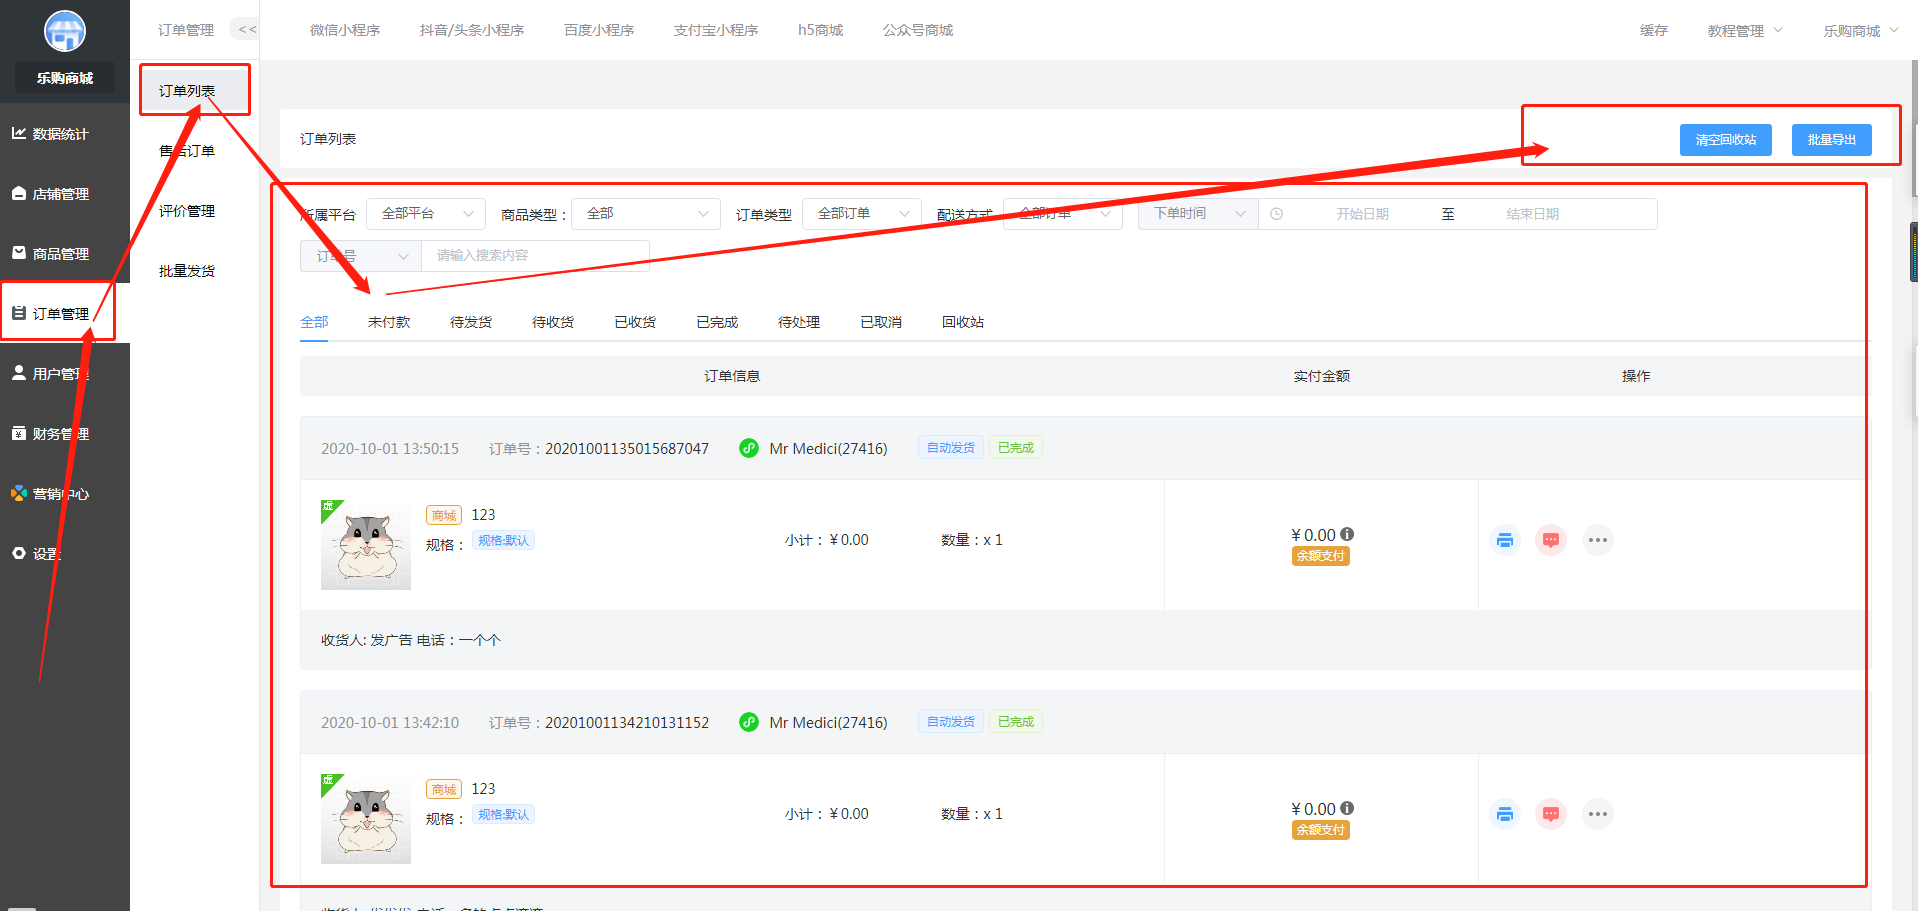
Task: Expand the 下单时间 dropdown
Action: (1198, 214)
